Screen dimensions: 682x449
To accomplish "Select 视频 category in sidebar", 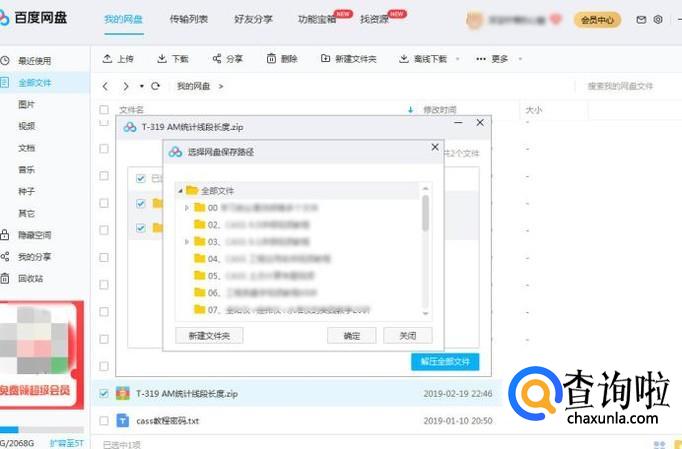I will click(26, 126).
